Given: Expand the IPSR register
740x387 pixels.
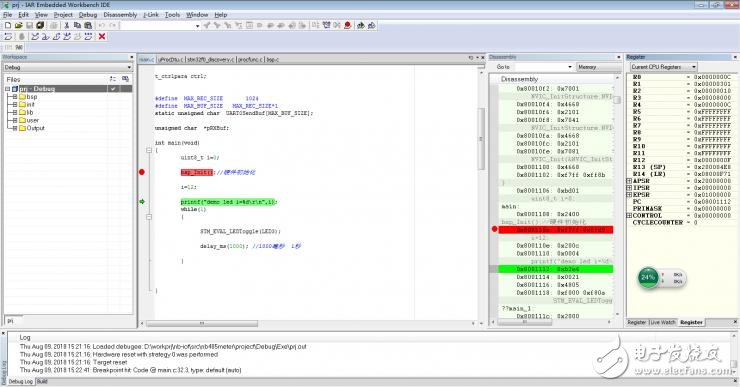Looking at the screenshot, I should click(x=629, y=188).
